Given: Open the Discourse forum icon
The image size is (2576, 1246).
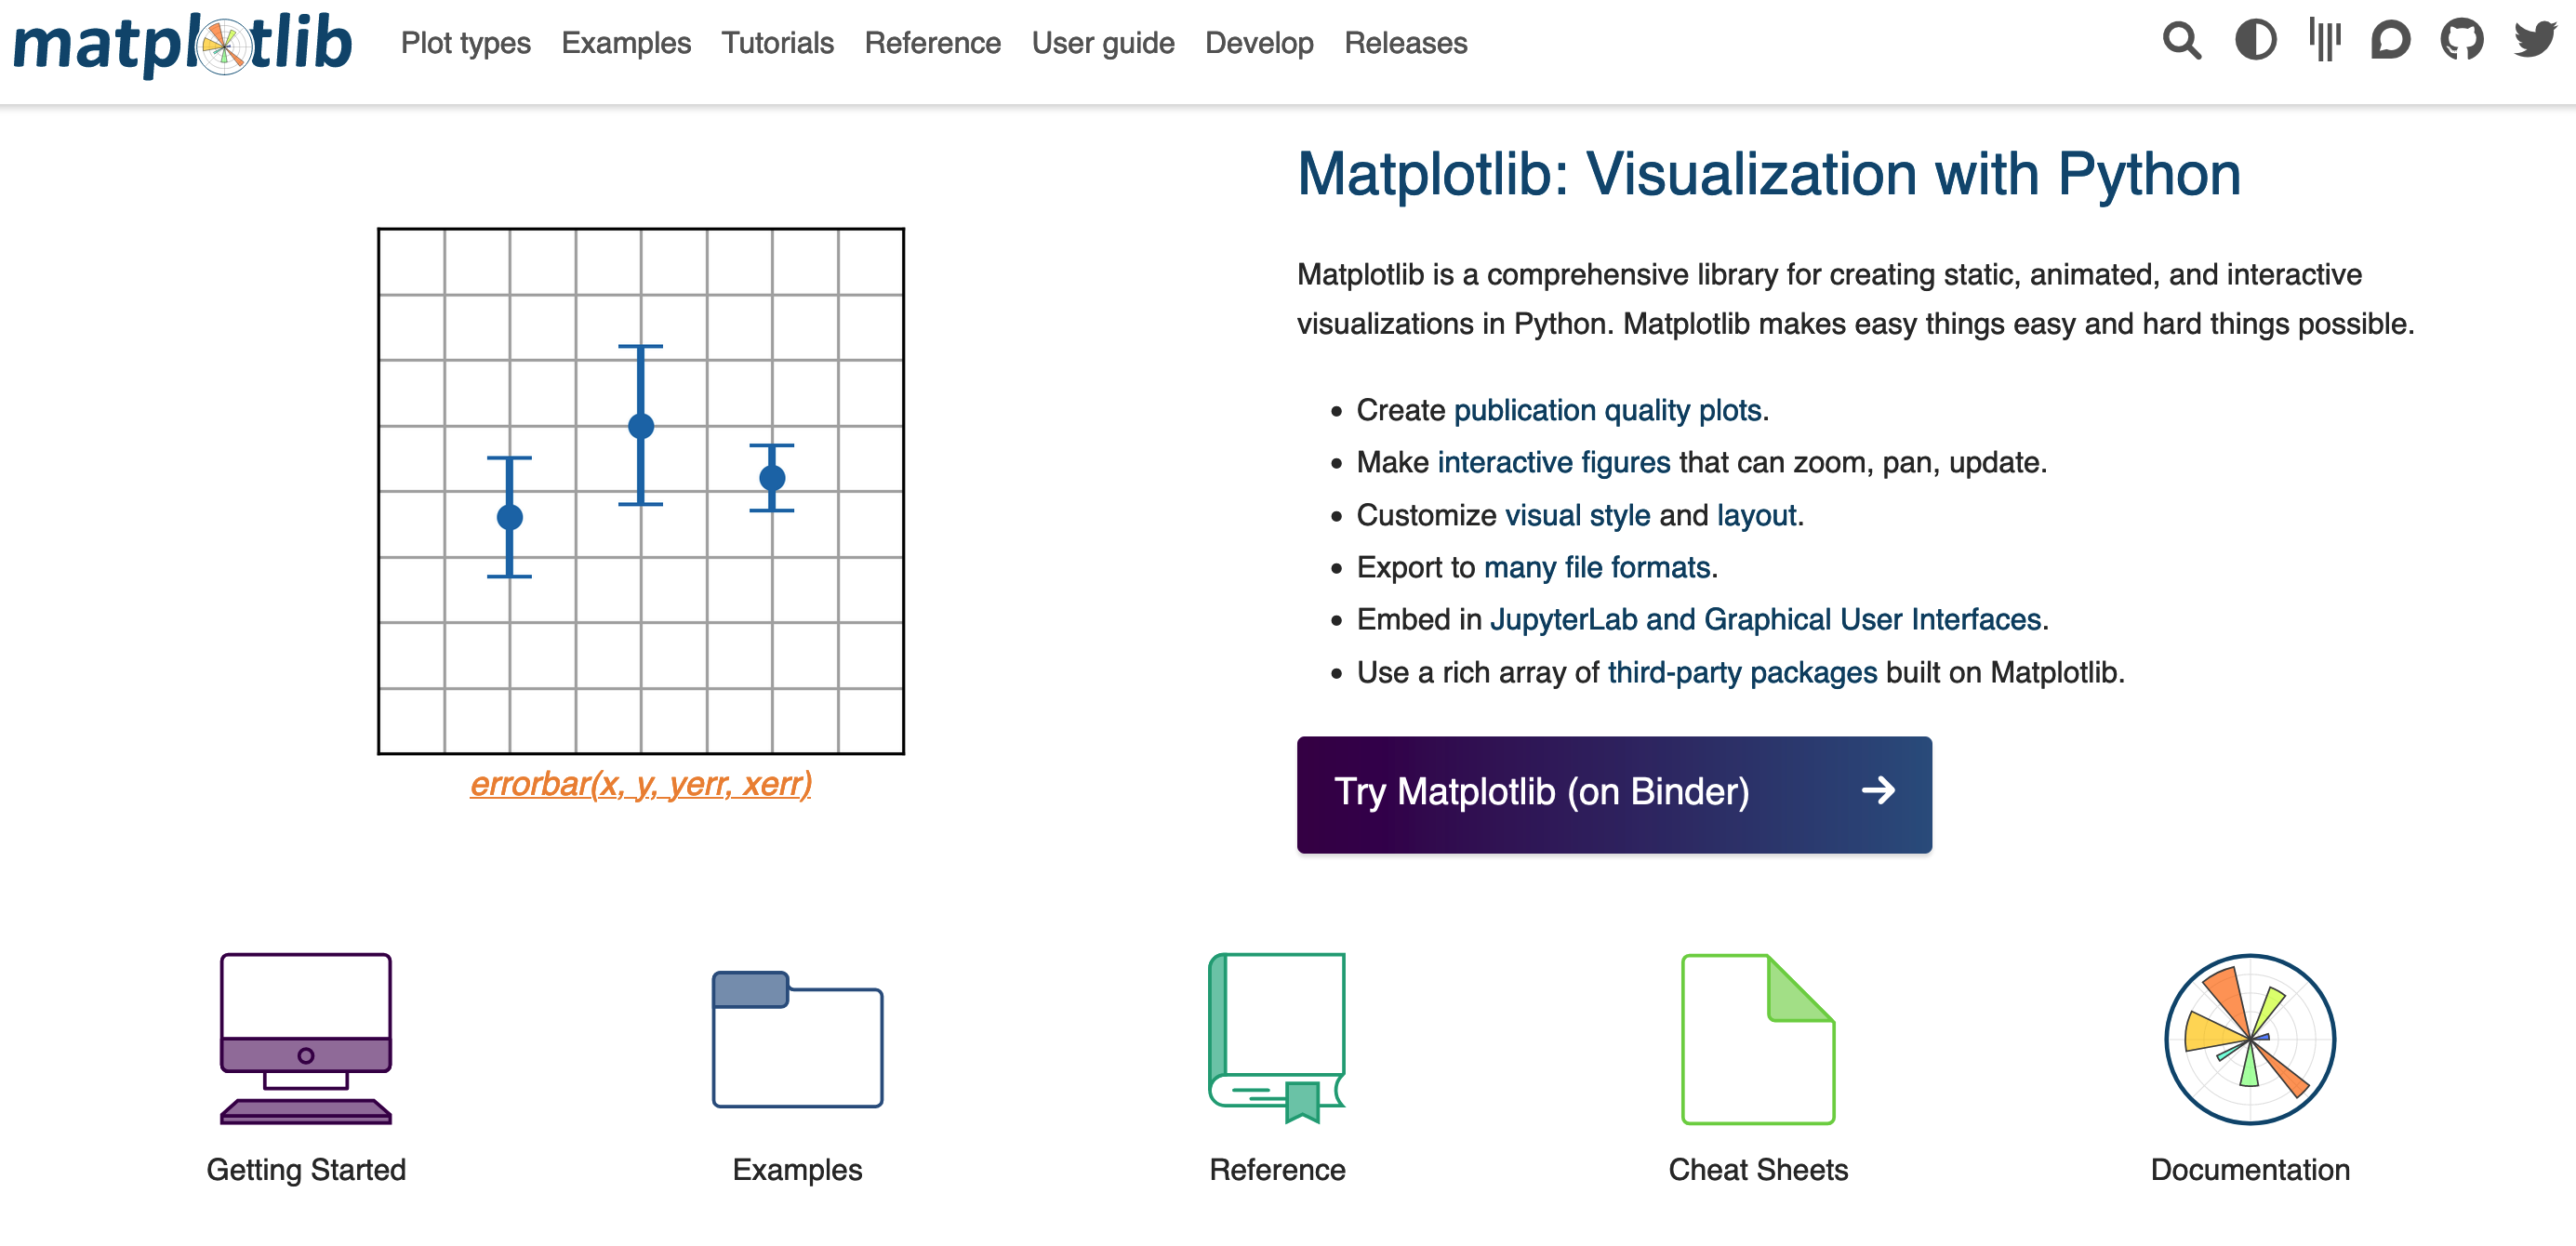Looking at the screenshot, I should pos(2390,41).
